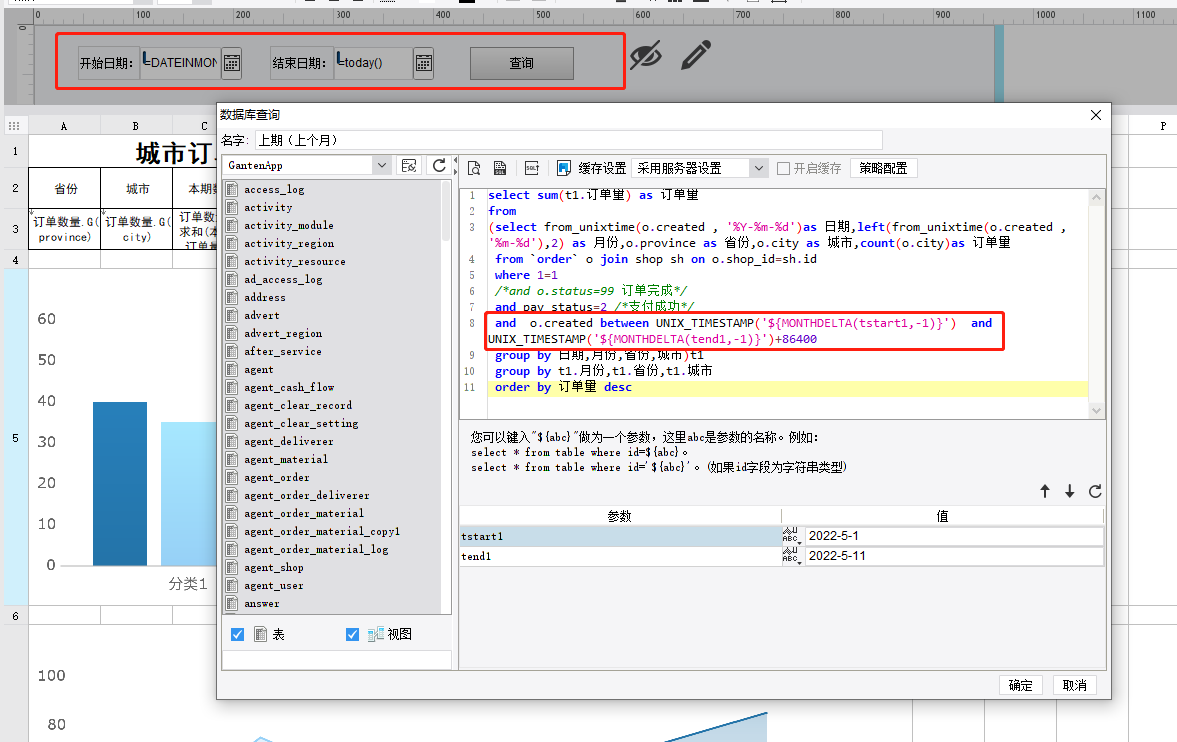1177x742 pixels.
Task: Open the 开始日期 calendar picker icon
Action: pos(232,63)
